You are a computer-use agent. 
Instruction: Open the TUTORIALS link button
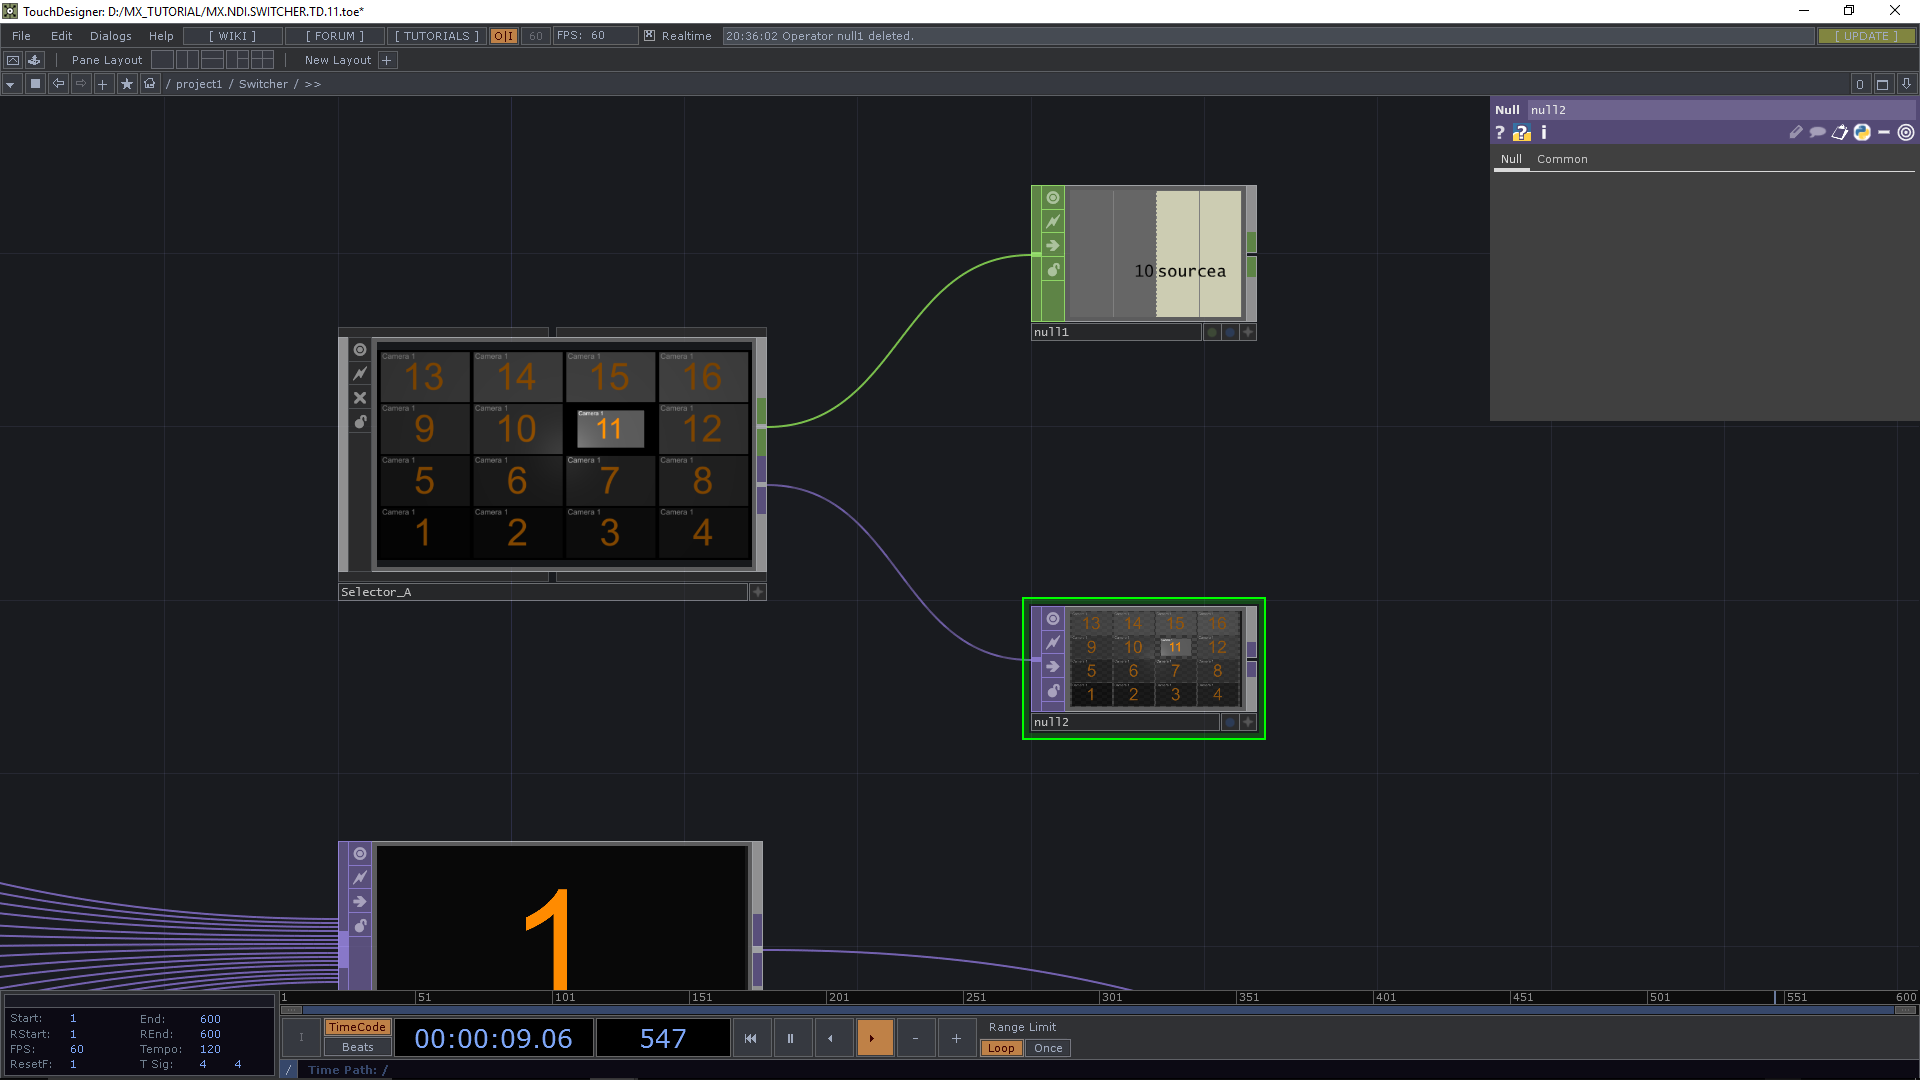point(436,36)
